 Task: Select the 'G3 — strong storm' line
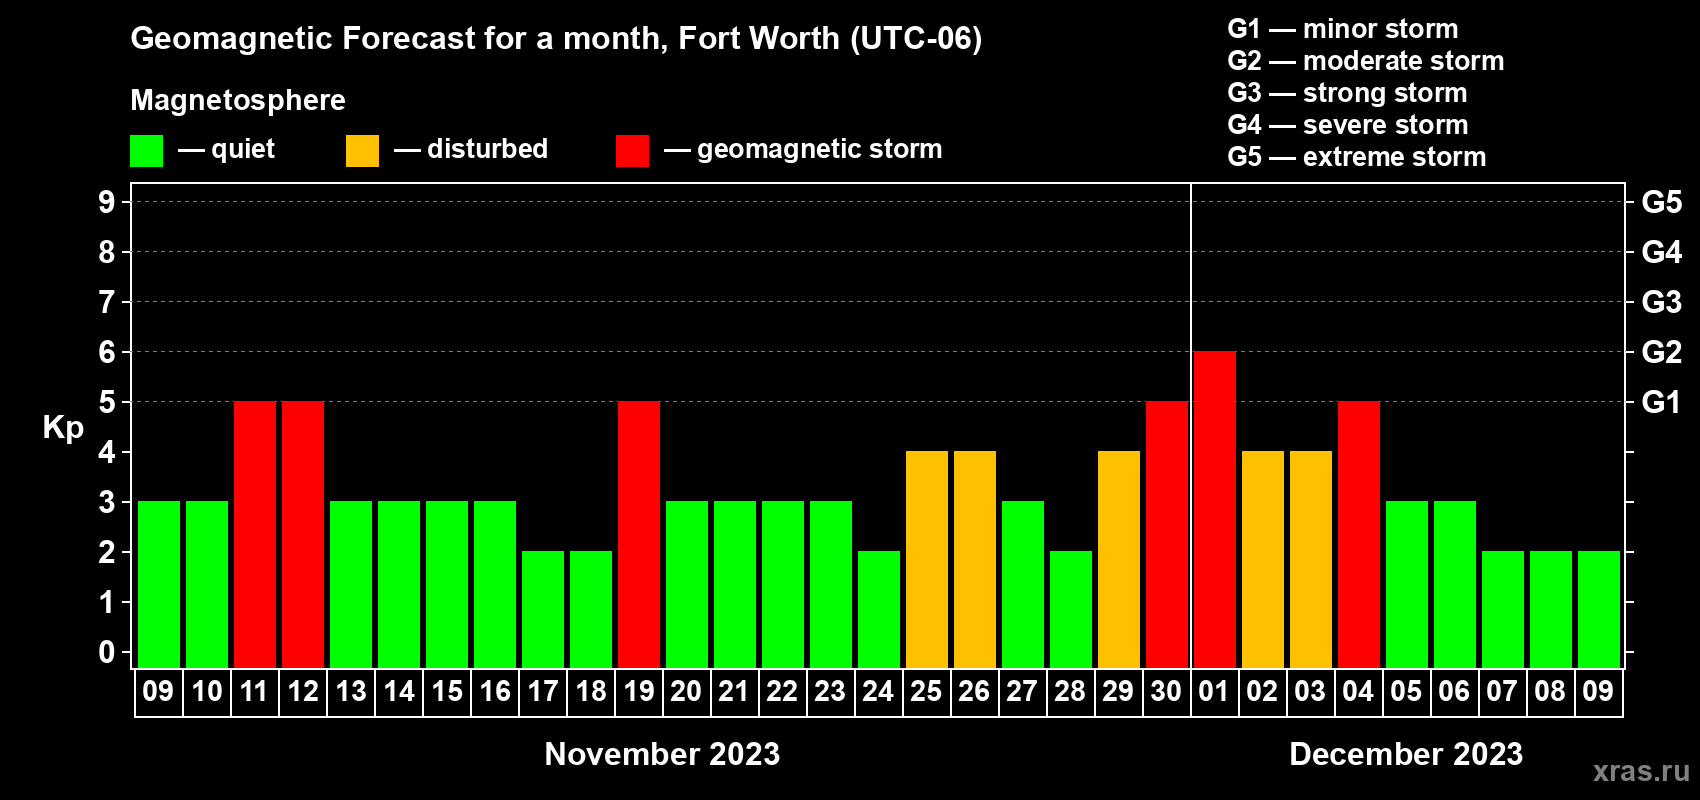(1347, 93)
